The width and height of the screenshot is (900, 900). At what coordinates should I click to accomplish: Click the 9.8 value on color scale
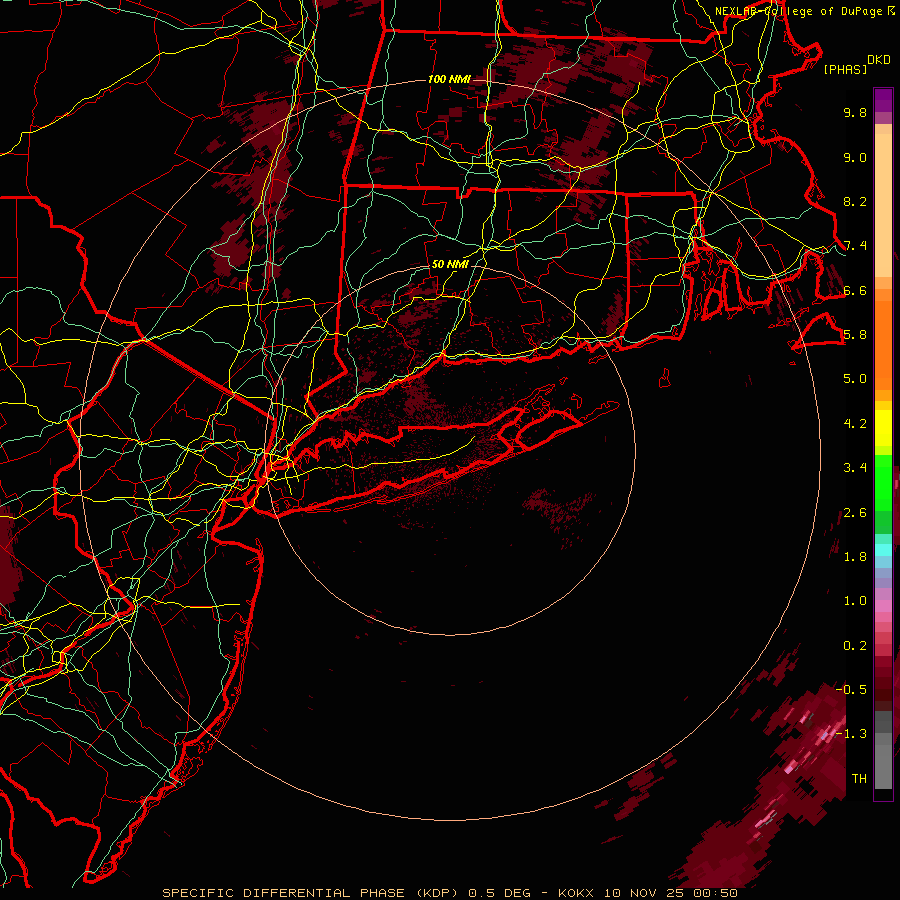pyautogui.click(x=855, y=112)
